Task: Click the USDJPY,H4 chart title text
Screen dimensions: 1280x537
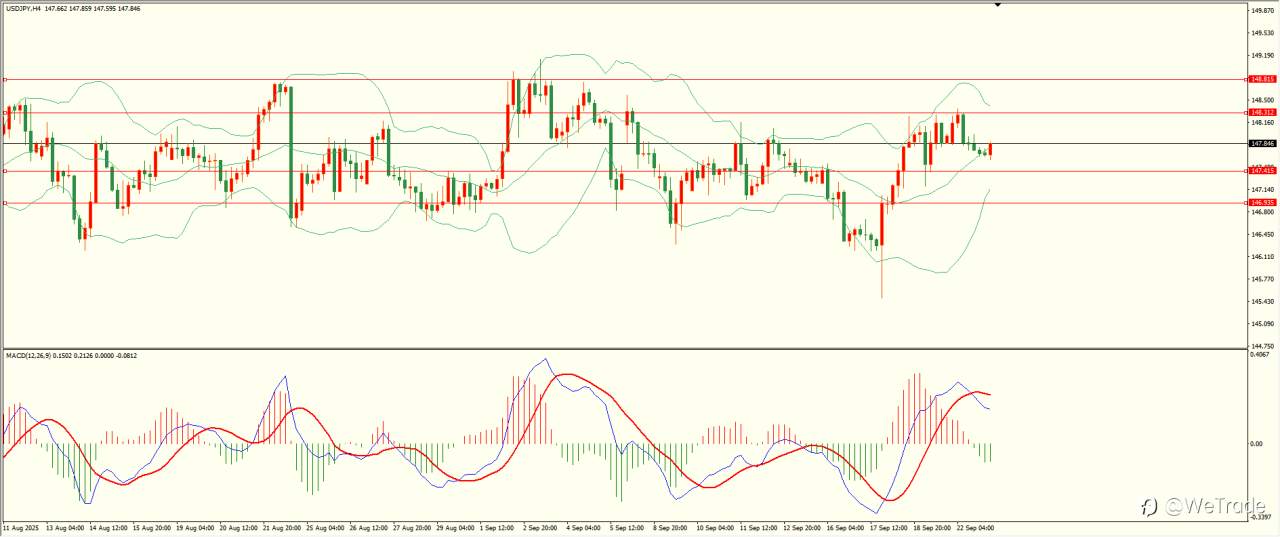Action: 22,8
